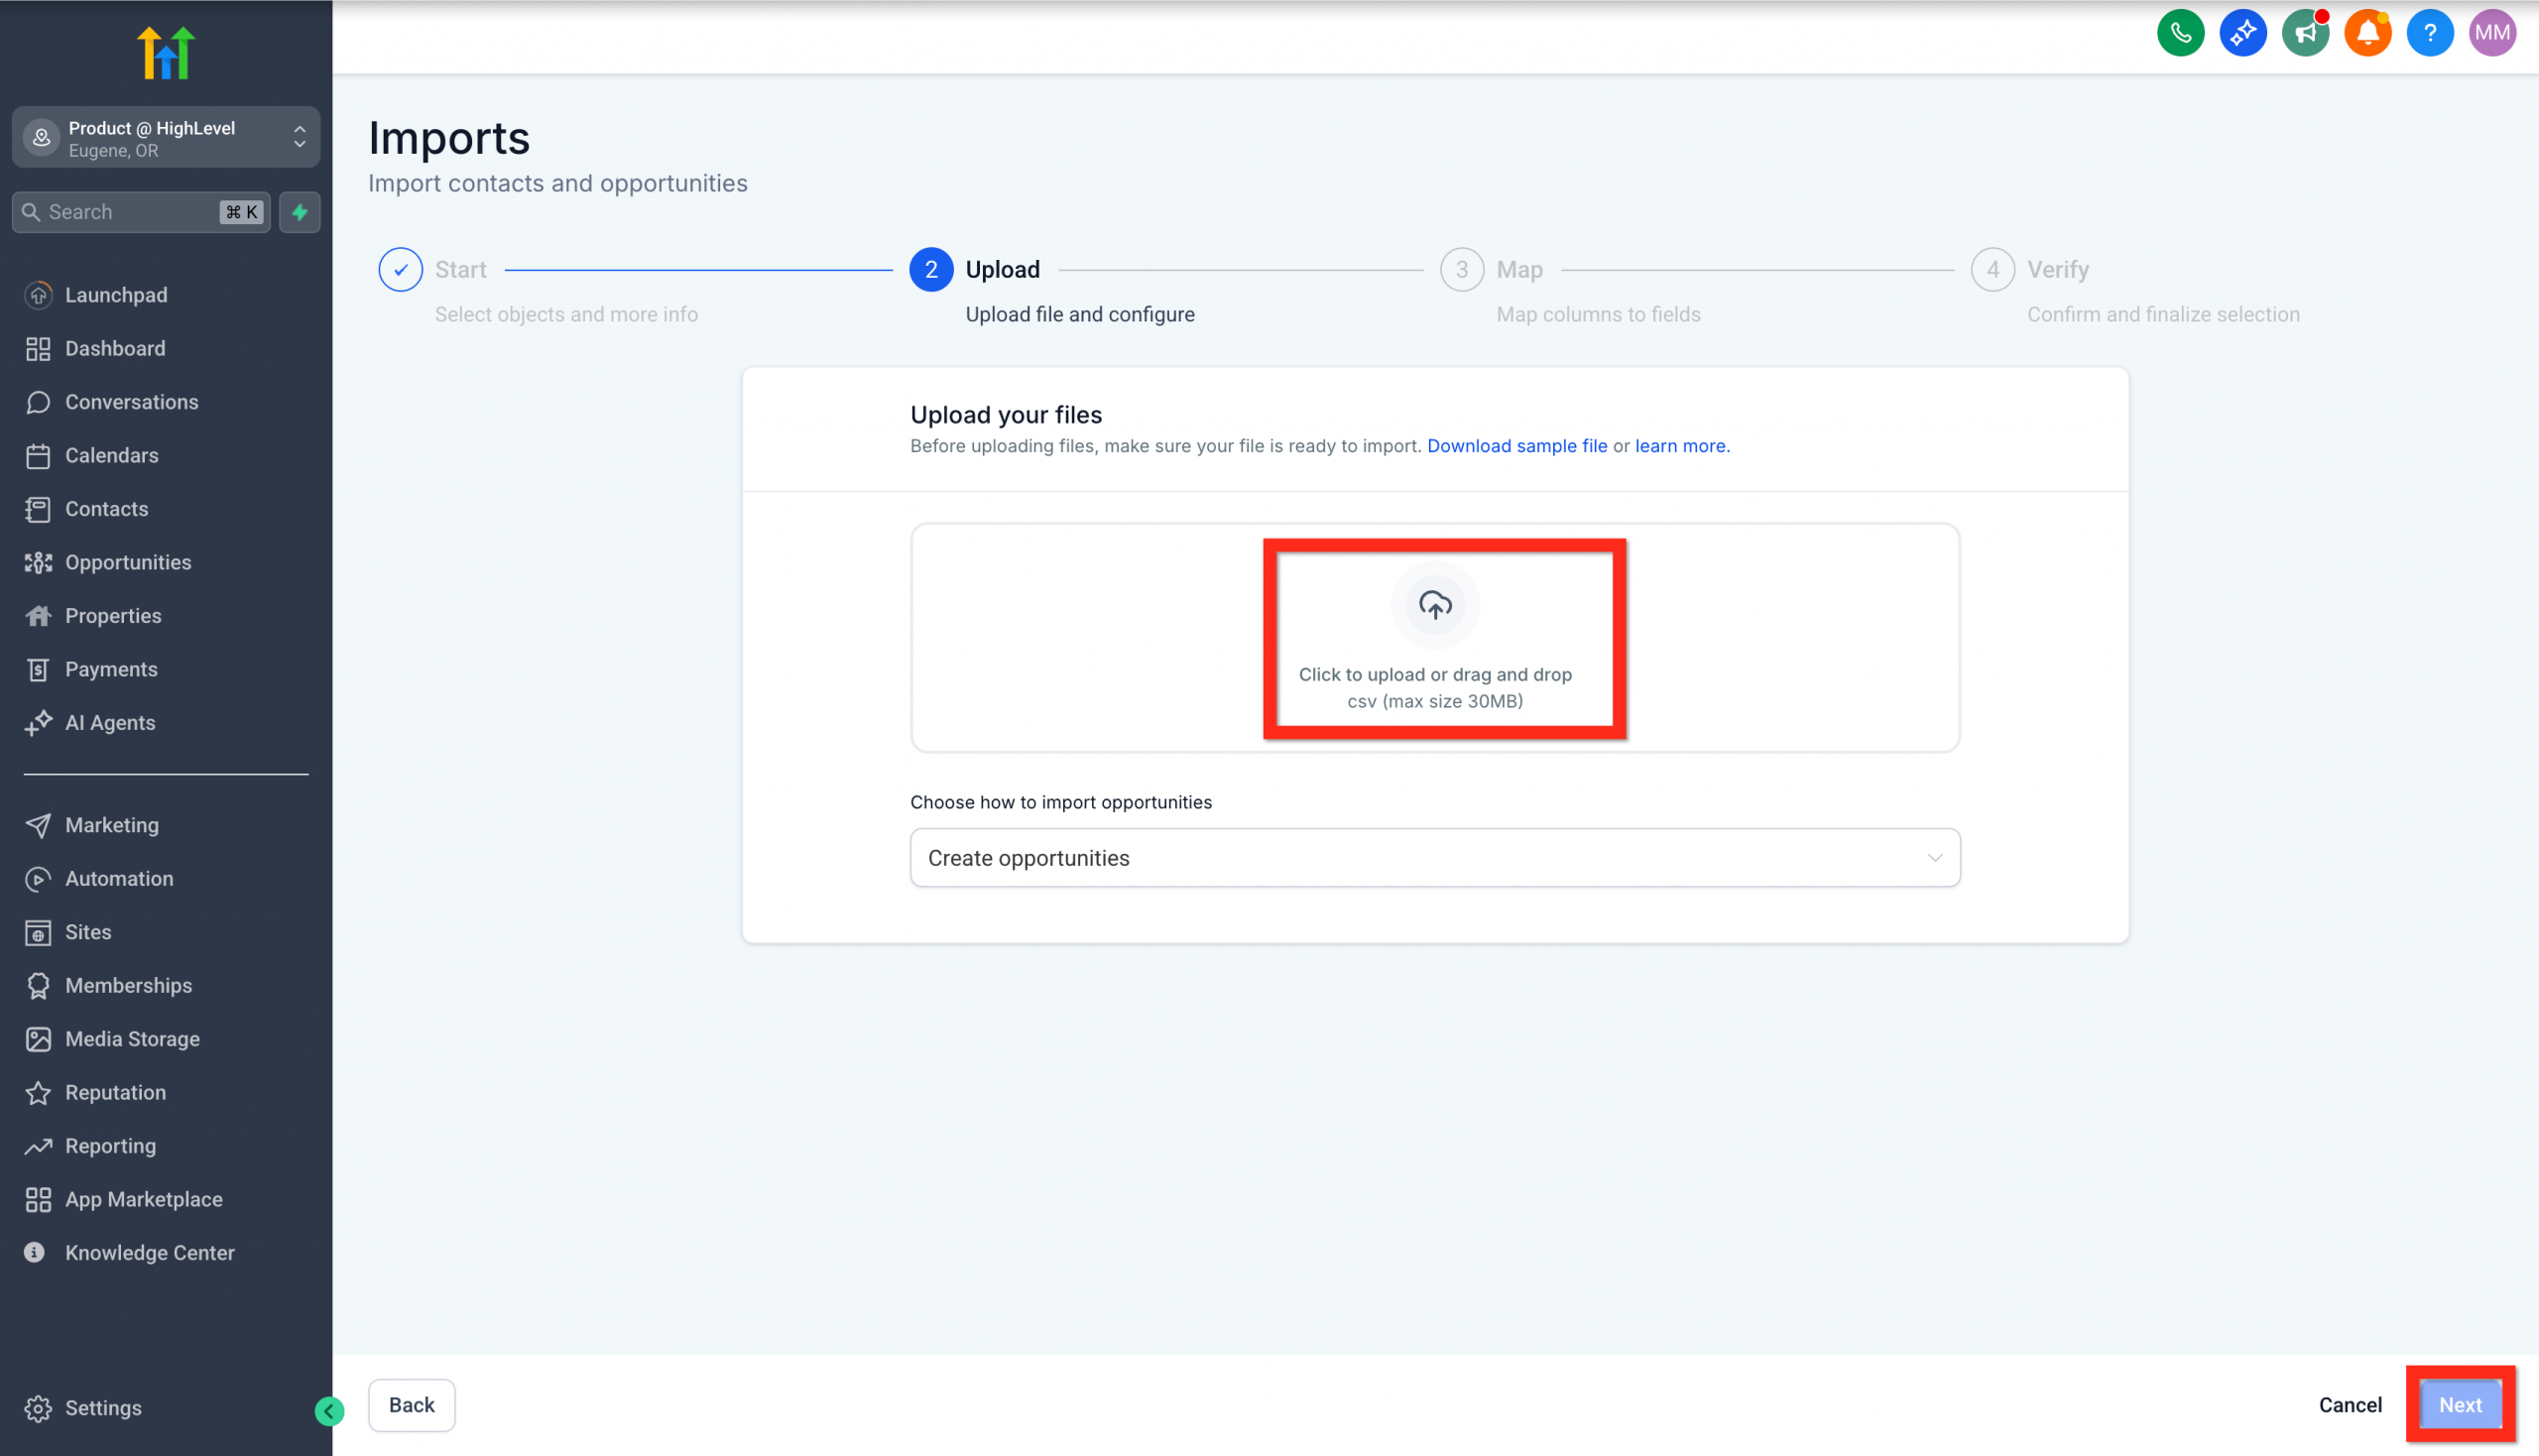This screenshot has width=2539, height=1456.
Task: Open the App Marketplace
Action: coord(144,1199)
